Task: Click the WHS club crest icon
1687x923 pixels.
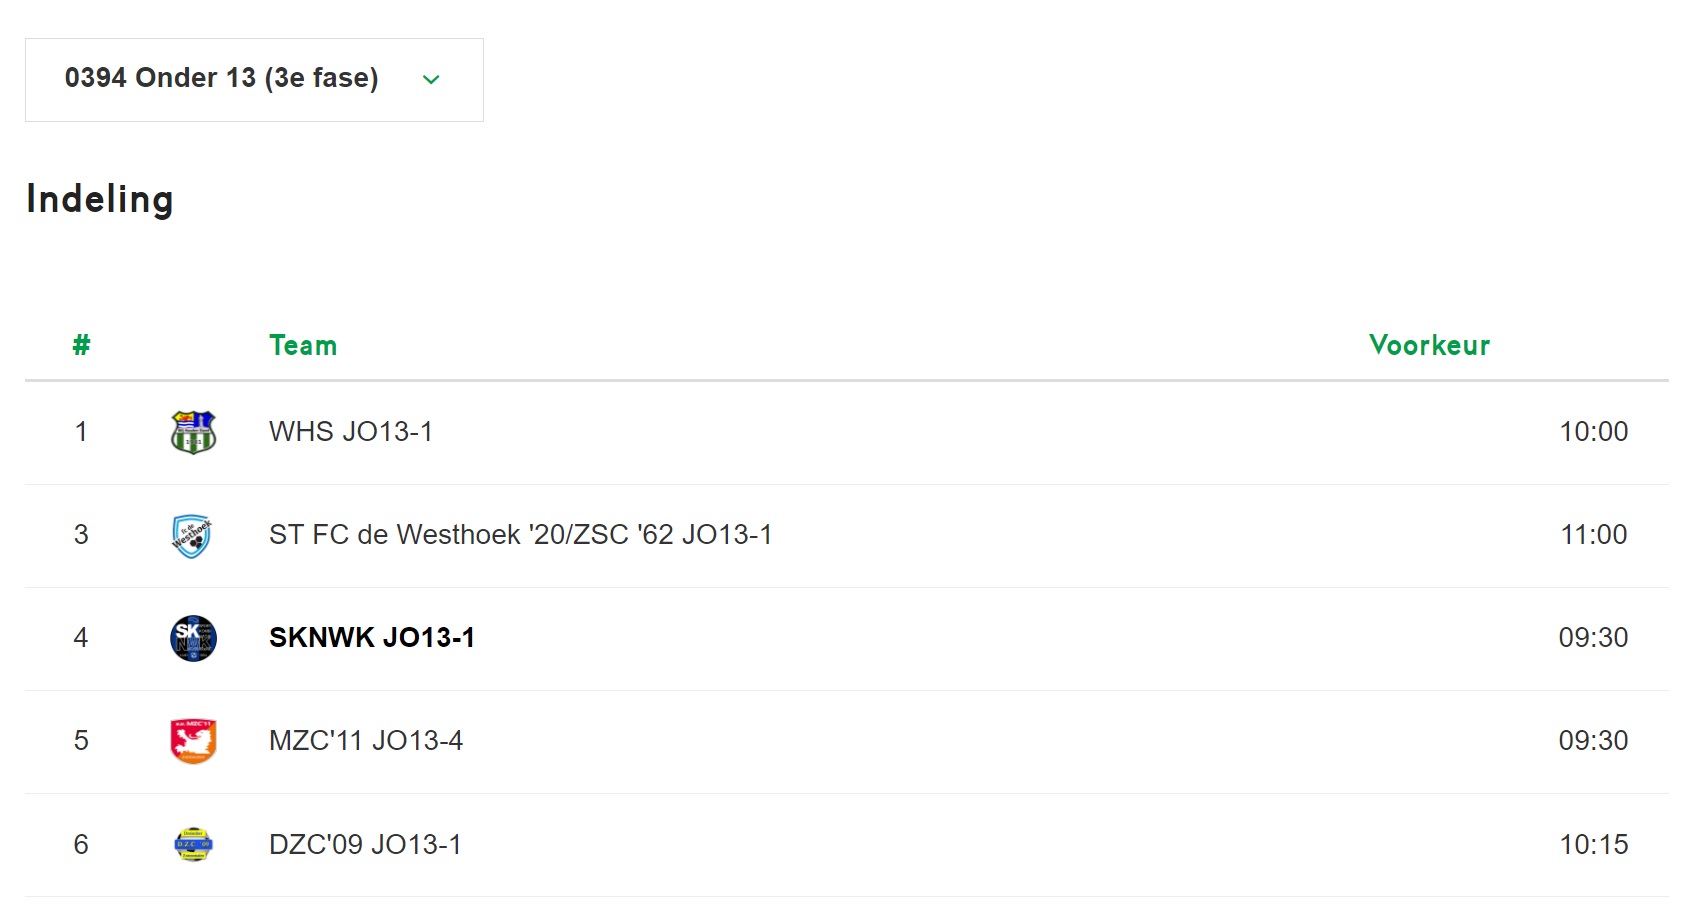Action: click(193, 432)
